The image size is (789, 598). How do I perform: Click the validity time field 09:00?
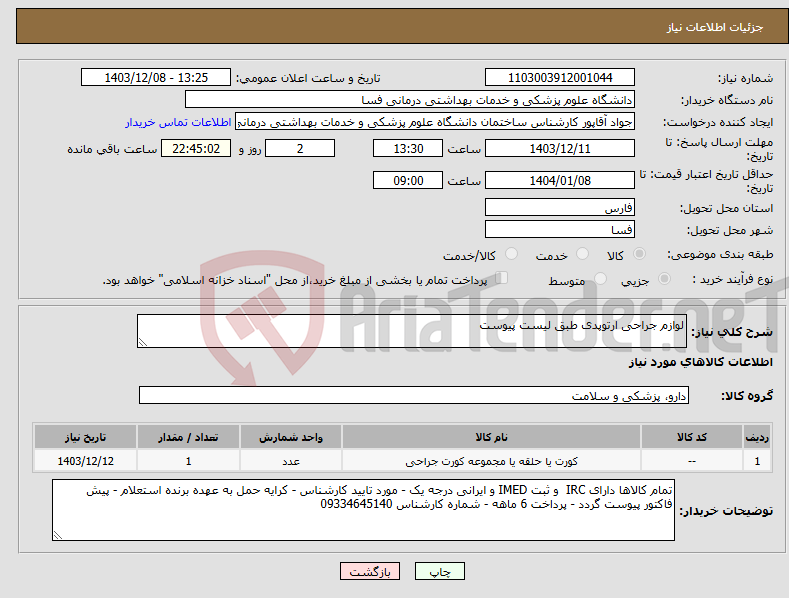[408, 180]
